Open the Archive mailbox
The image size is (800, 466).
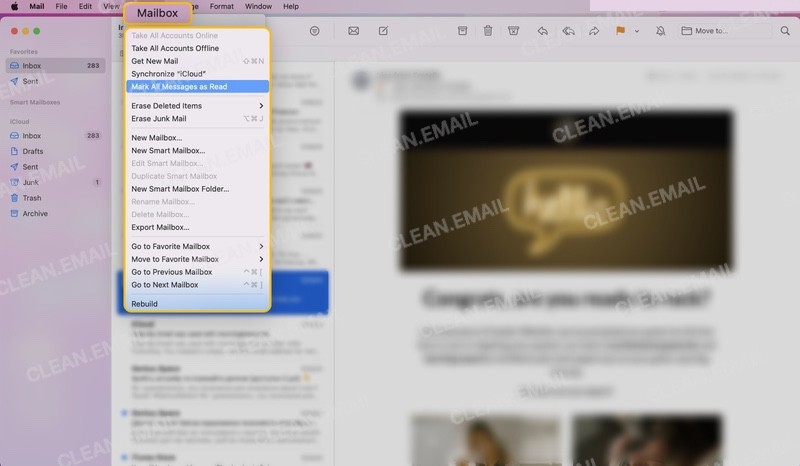click(x=55, y=213)
